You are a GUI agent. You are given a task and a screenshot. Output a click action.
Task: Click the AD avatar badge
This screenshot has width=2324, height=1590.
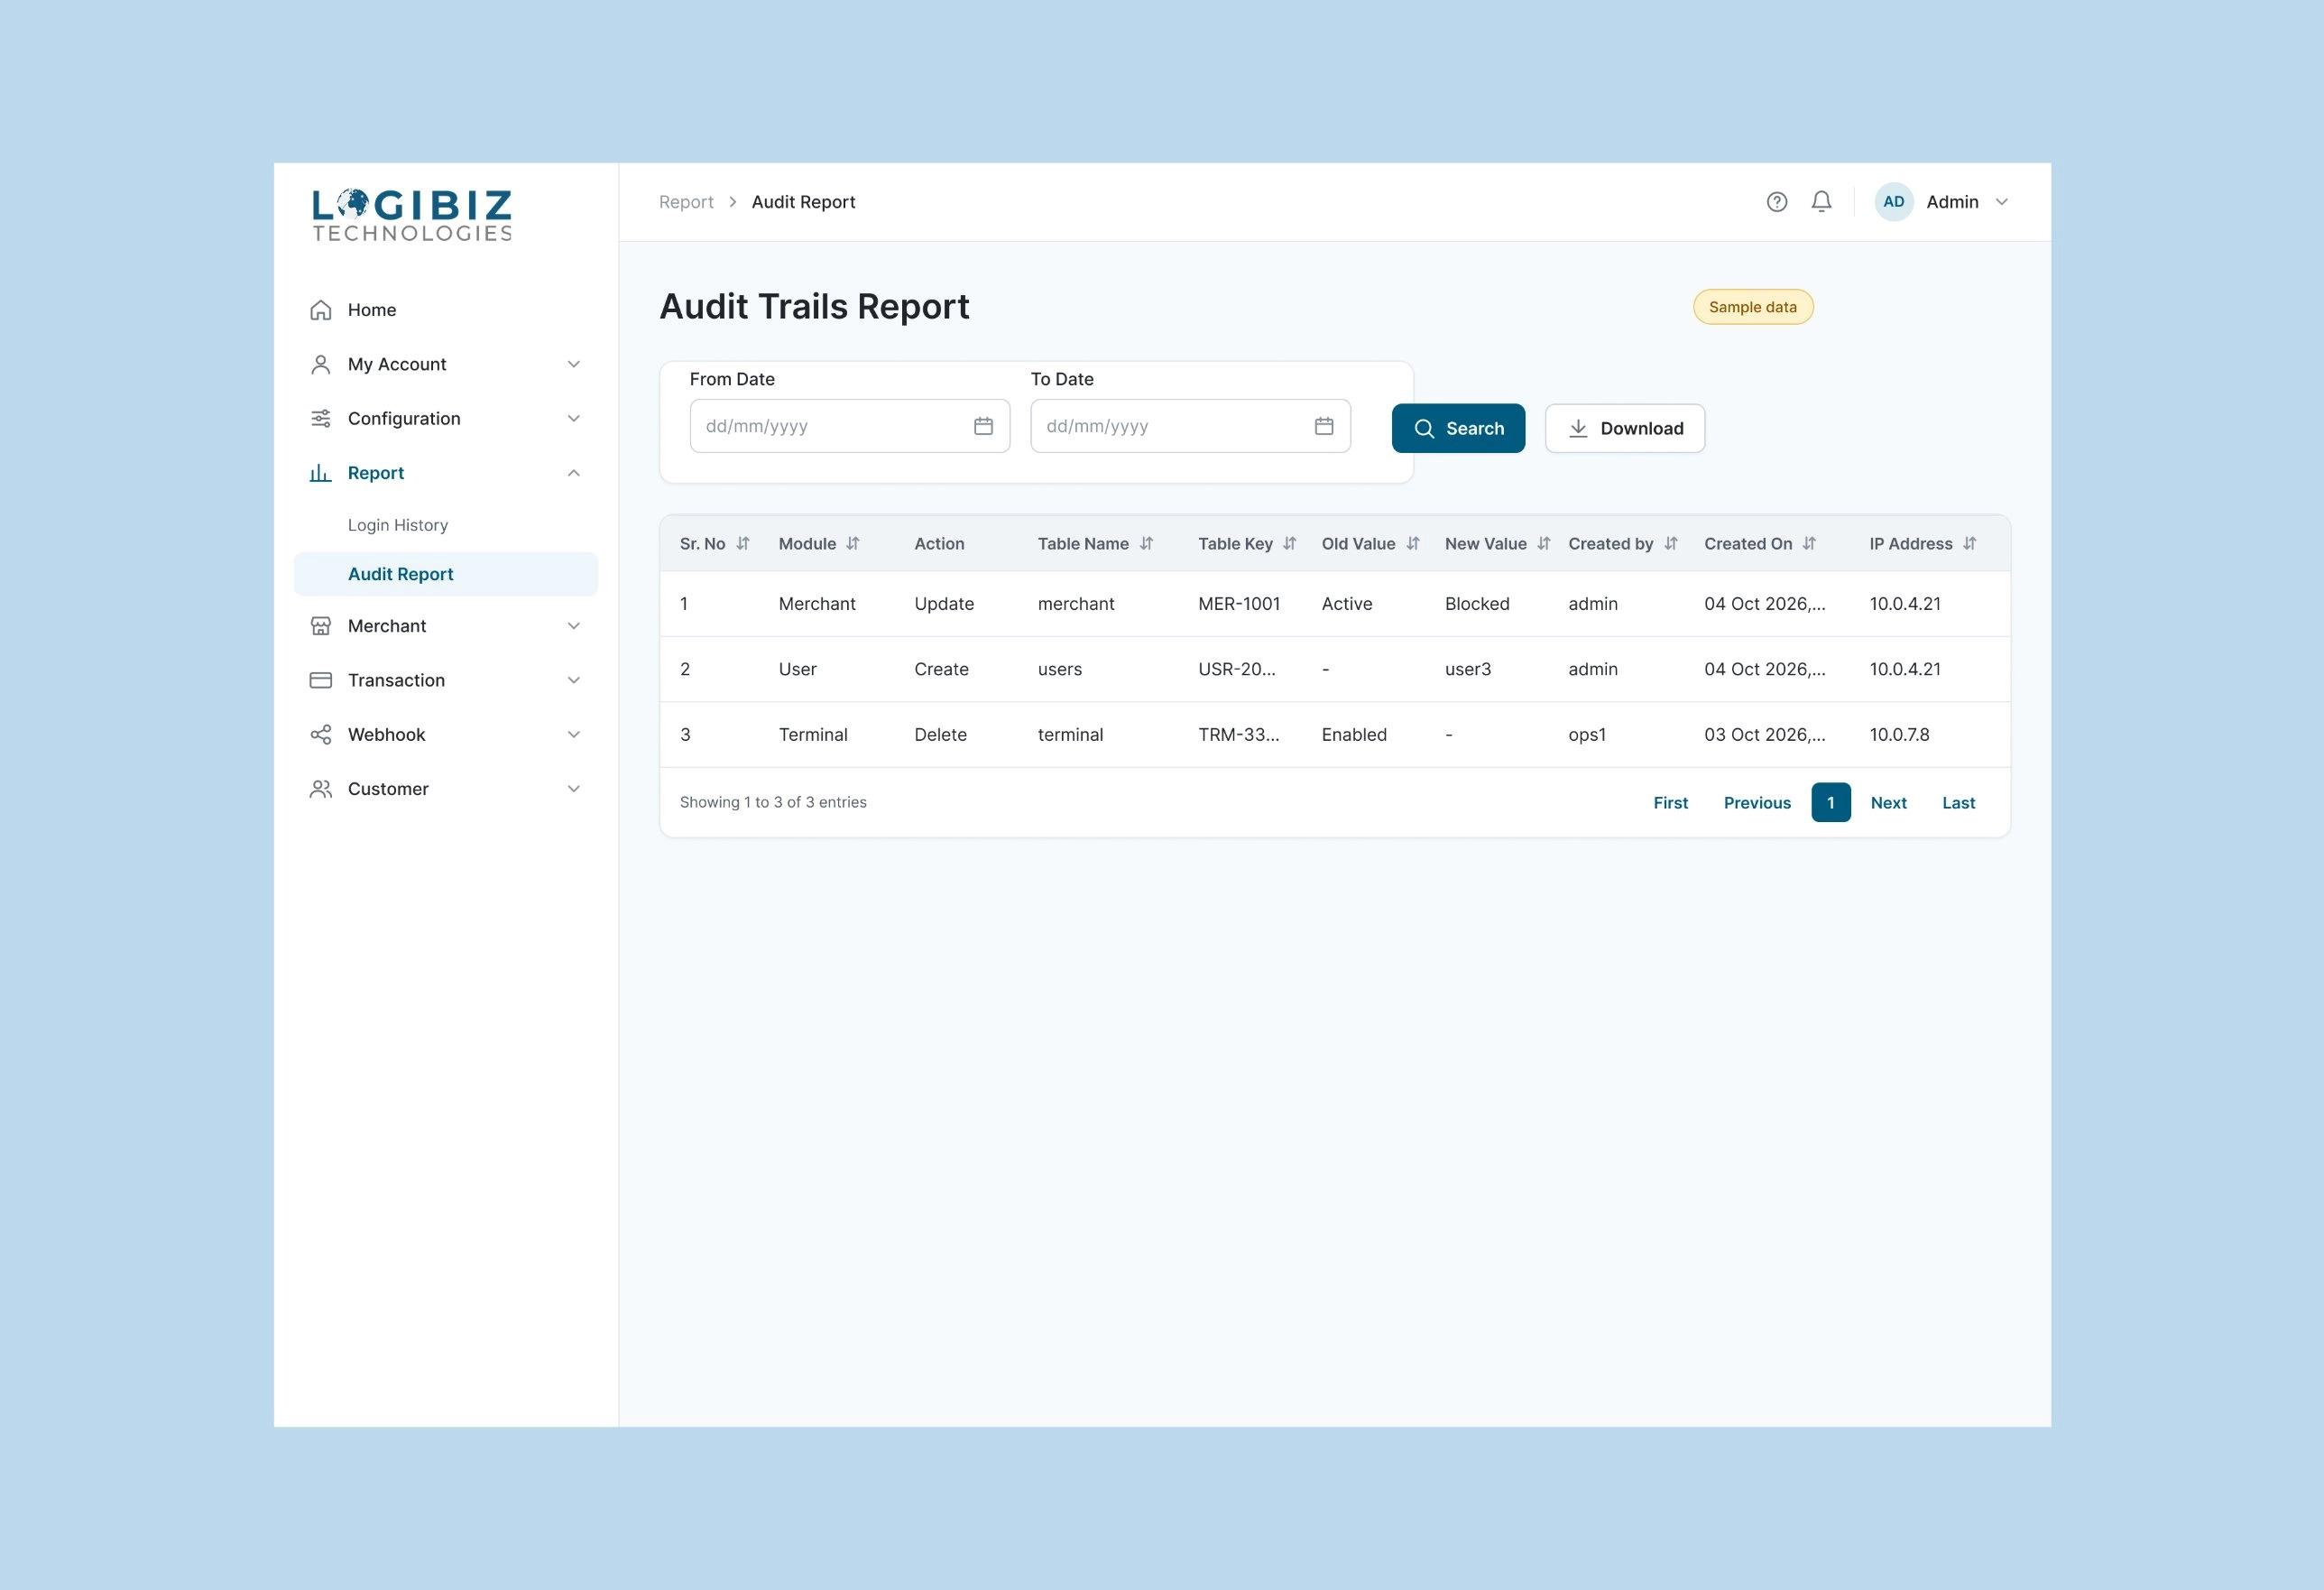pyautogui.click(x=1893, y=202)
